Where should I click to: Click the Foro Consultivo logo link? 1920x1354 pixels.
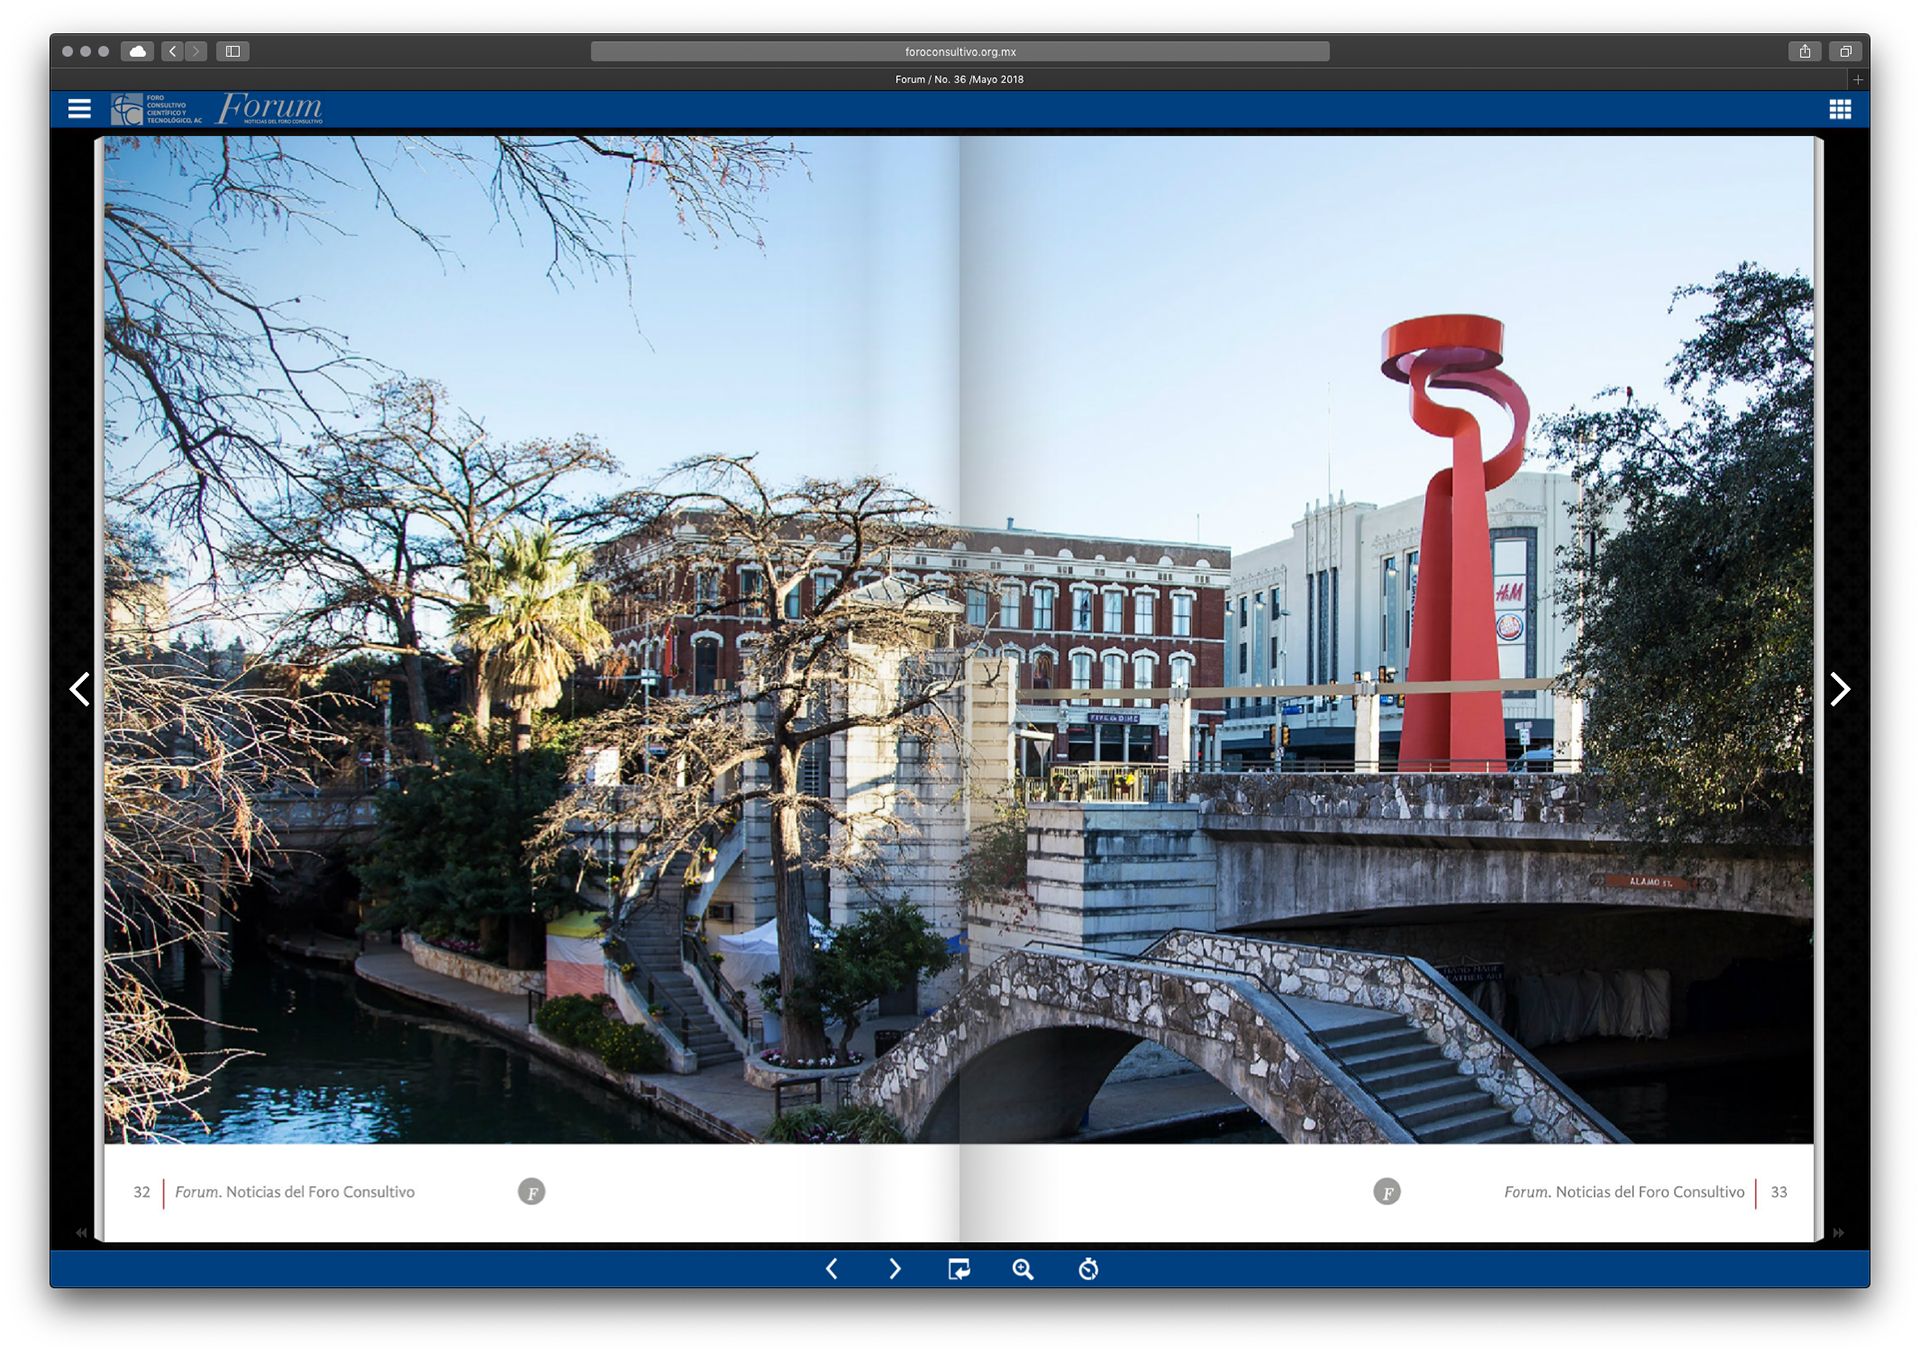click(156, 109)
